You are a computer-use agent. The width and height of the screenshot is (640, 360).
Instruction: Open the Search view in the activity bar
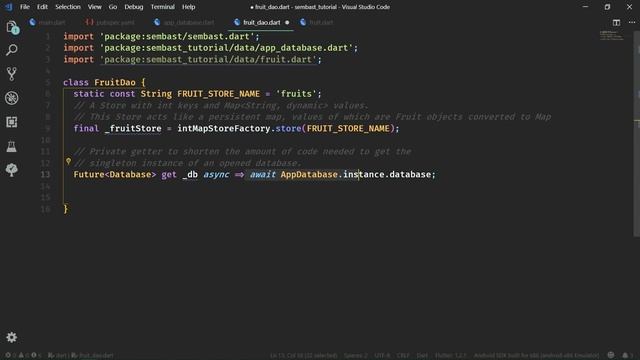12,50
